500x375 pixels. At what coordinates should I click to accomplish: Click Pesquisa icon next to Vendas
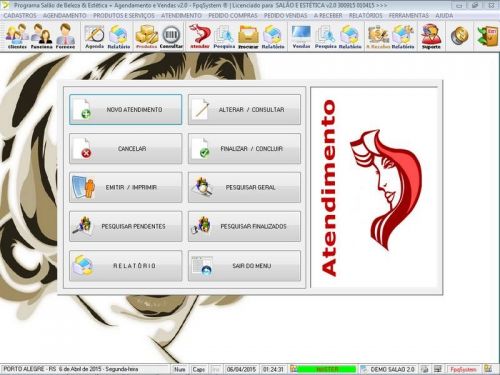(x=325, y=37)
